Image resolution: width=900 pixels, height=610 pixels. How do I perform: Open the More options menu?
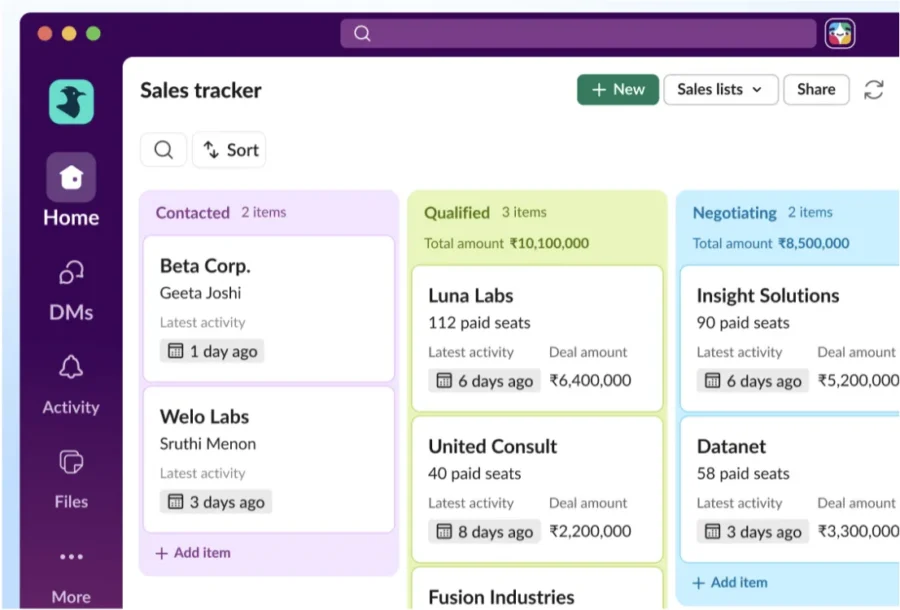click(x=71, y=576)
